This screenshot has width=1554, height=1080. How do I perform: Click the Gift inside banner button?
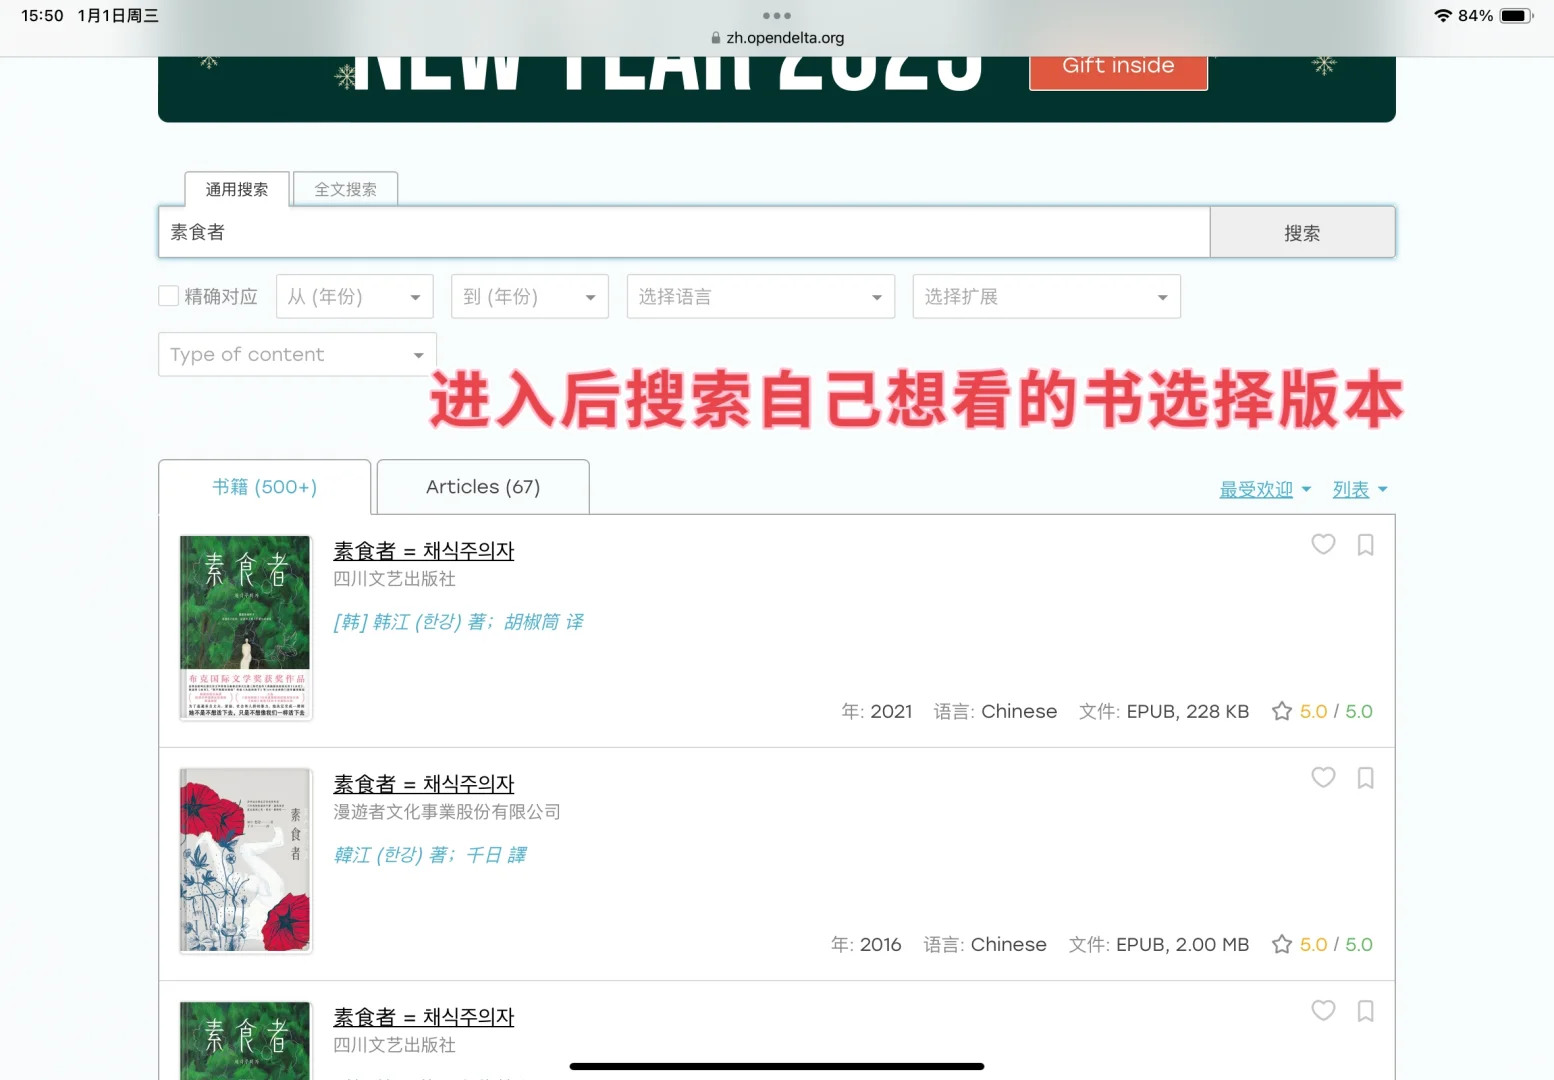click(x=1118, y=68)
